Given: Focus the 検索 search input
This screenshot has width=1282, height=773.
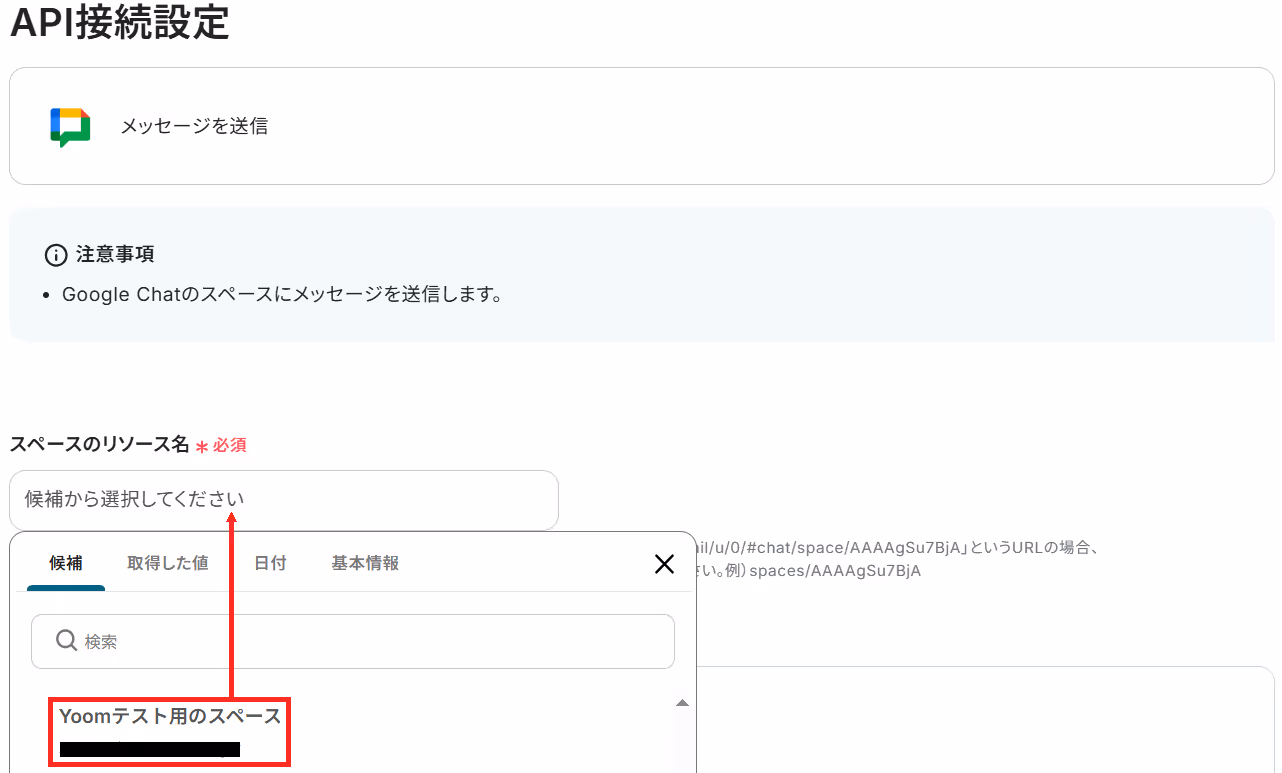Looking at the screenshot, I should (x=353, y=641).
